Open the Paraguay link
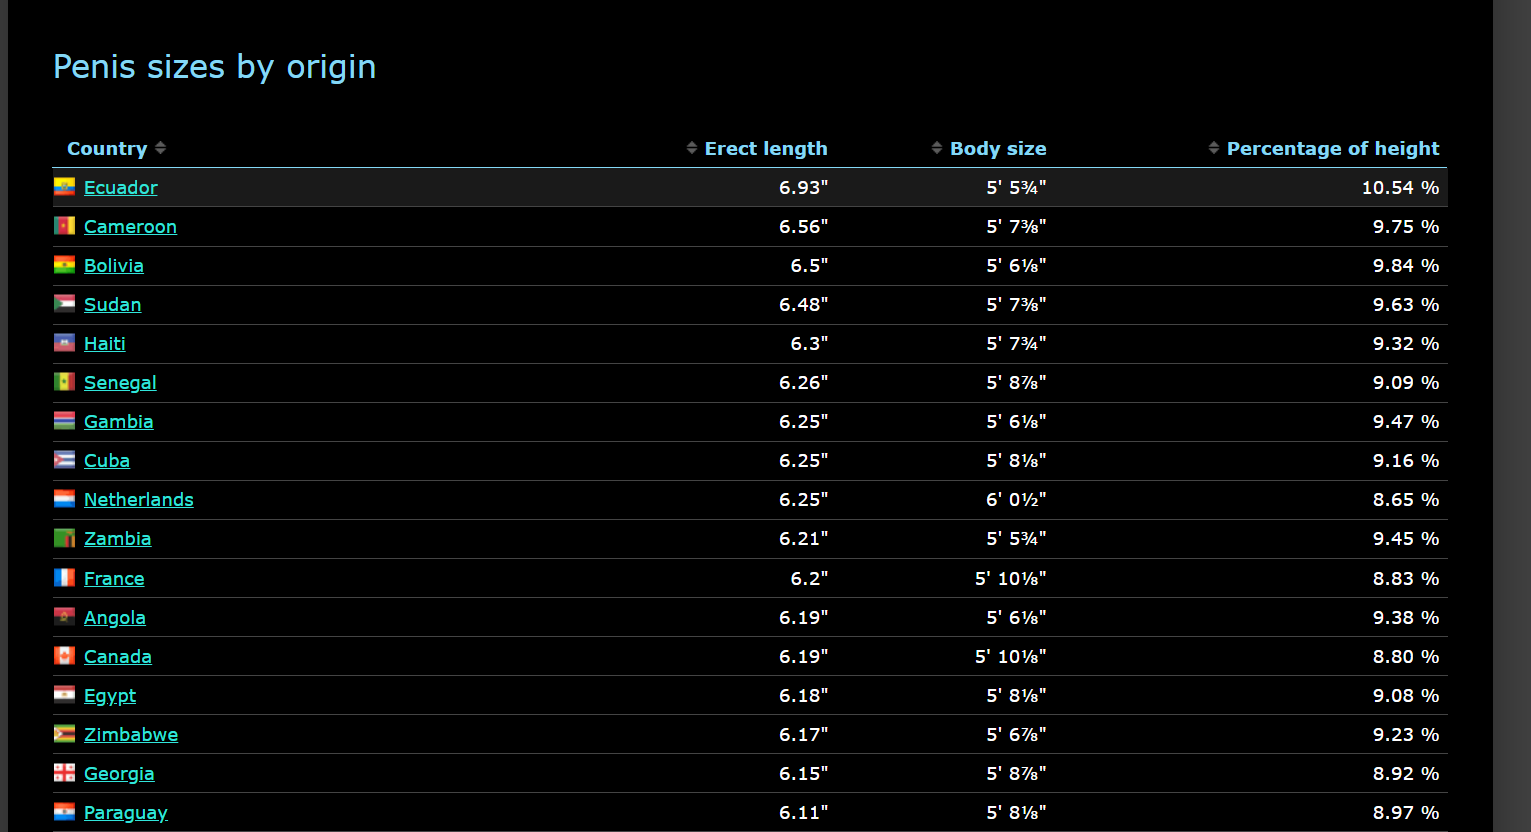Image resolution: width=1531 pixels, height=832 pixels. pyautogui.click(x=126, y=812)
